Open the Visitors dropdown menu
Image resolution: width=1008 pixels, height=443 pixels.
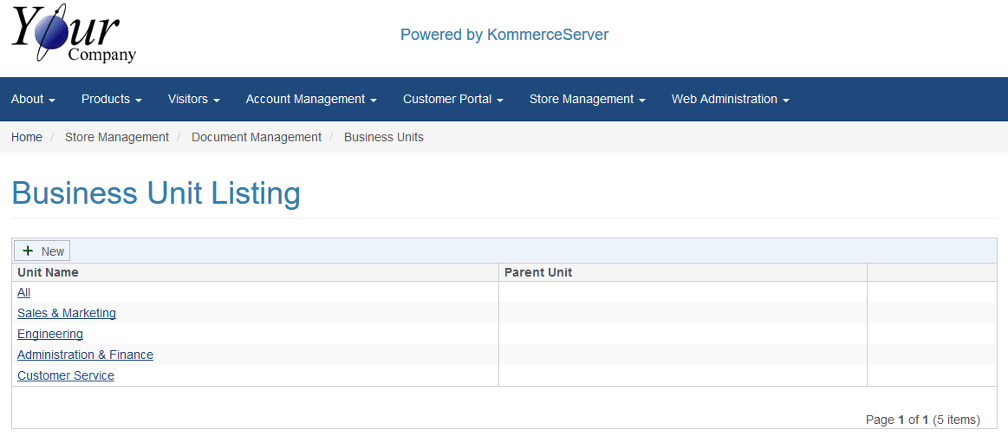[x=193, y=99]
